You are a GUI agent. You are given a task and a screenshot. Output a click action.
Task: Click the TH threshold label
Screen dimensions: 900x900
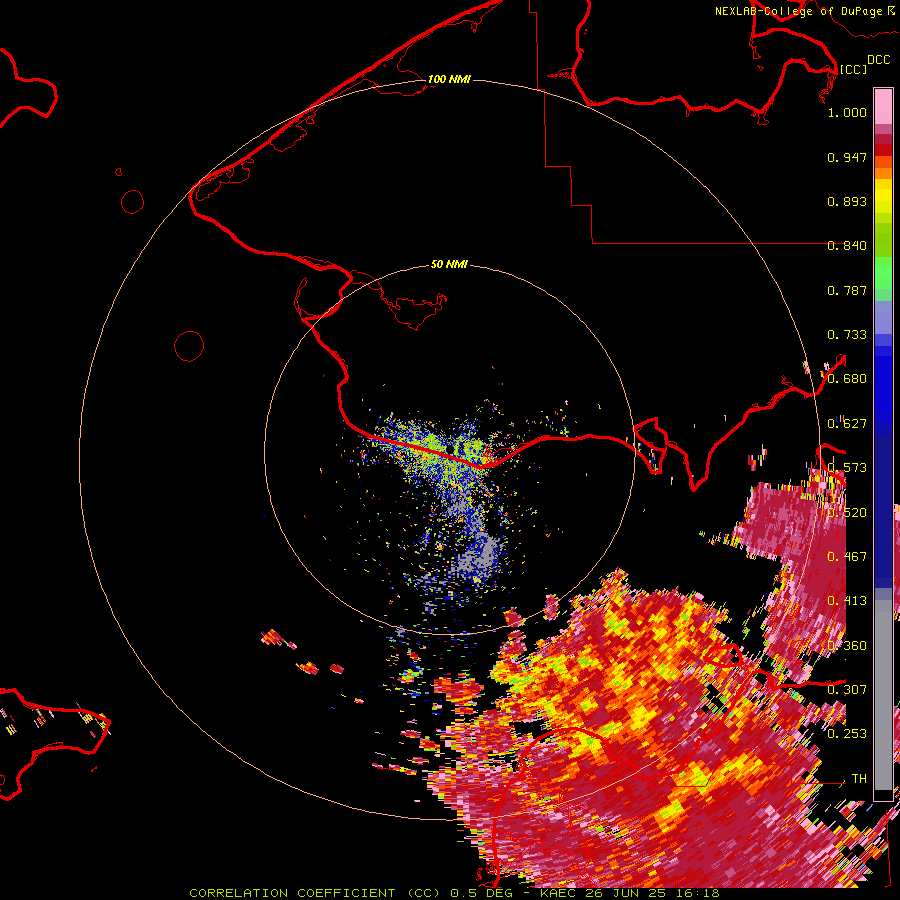[859, 778]
